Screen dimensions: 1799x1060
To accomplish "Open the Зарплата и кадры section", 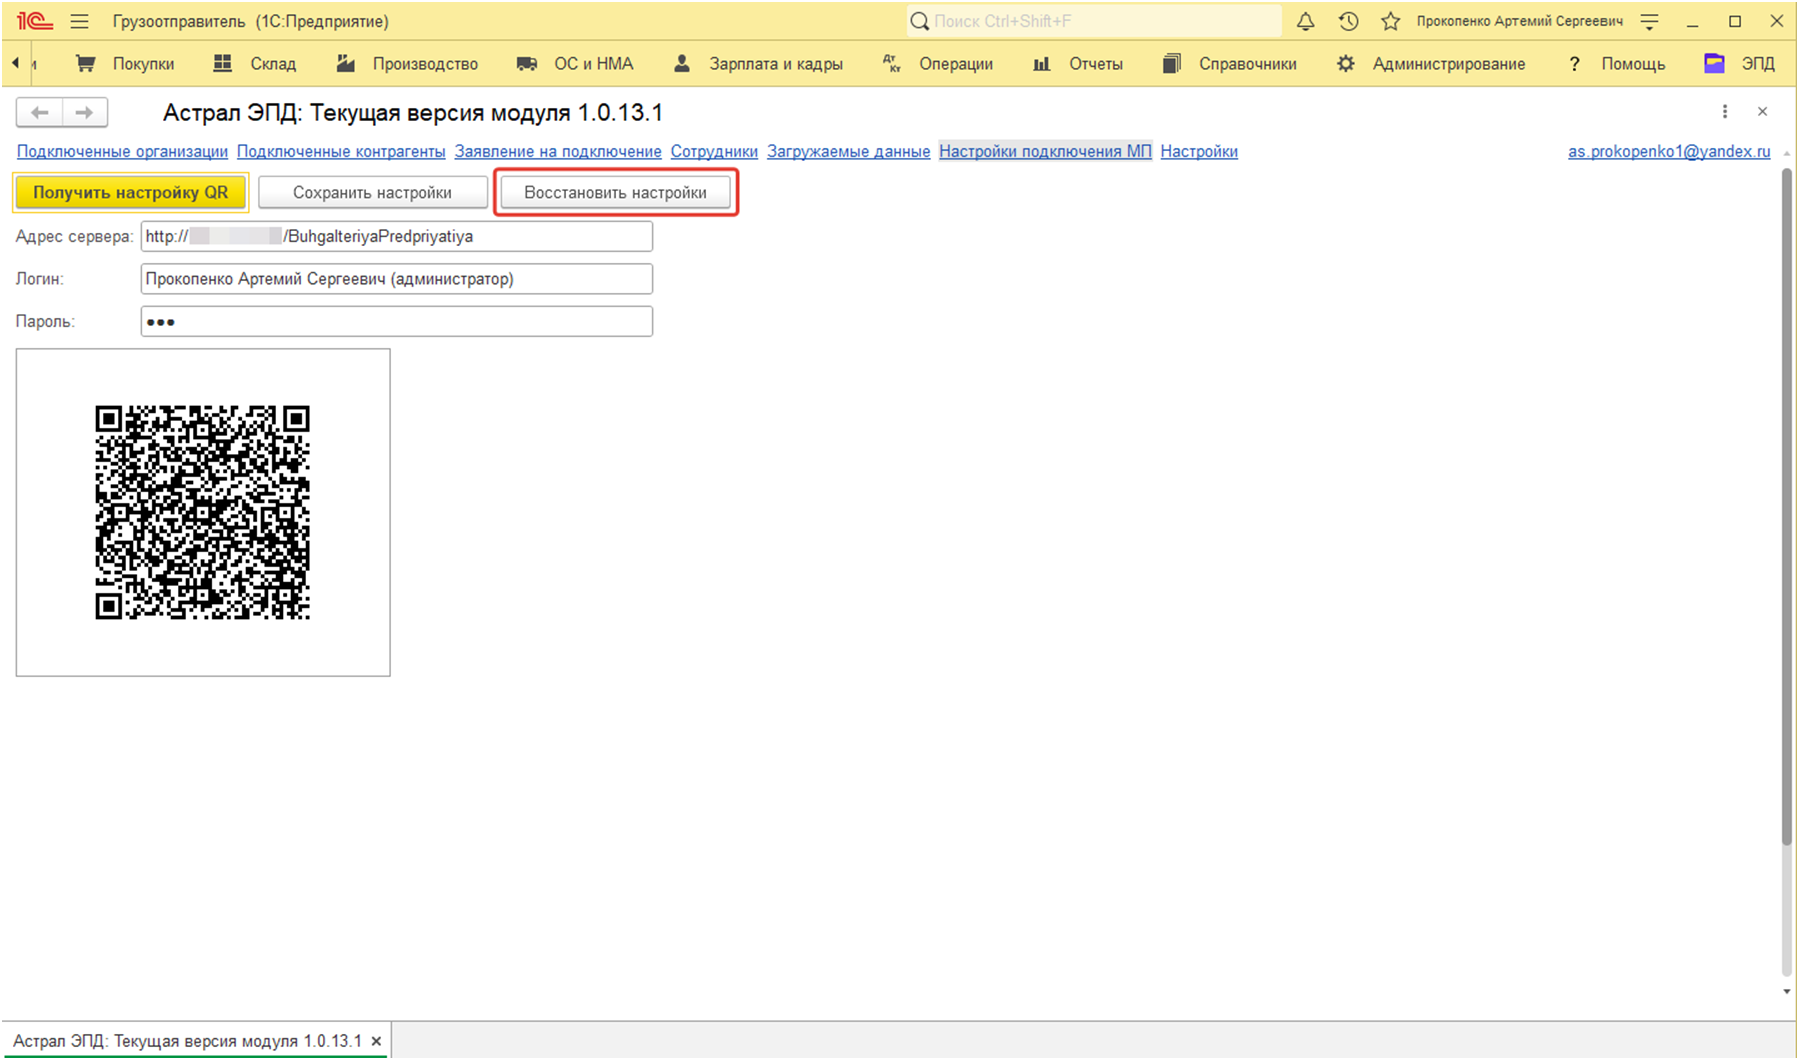I will [x=776, y=63].
